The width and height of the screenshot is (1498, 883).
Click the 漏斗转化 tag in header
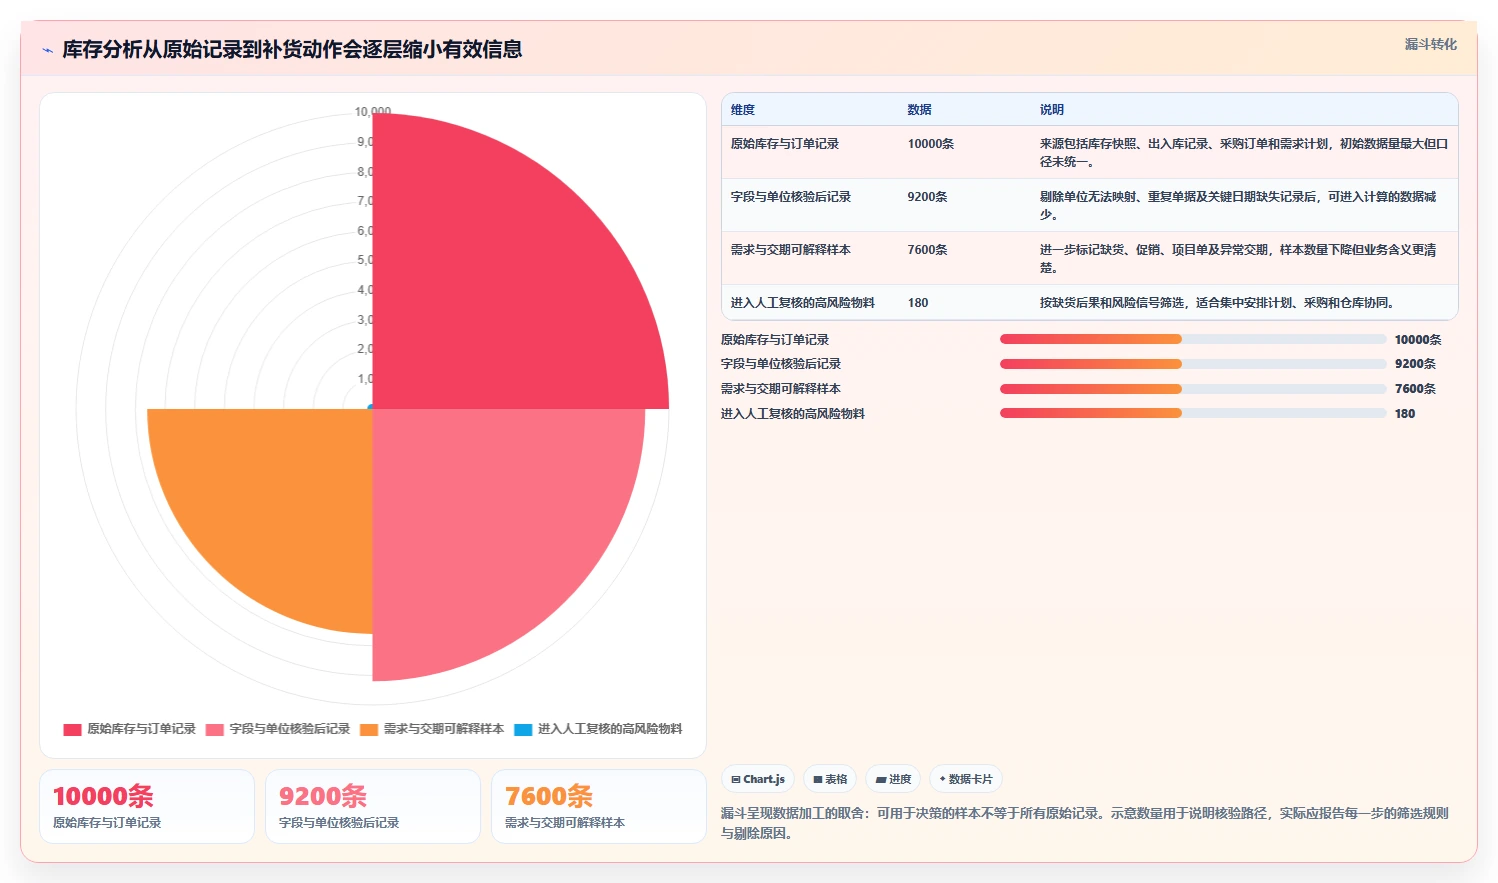[1430, 44]
